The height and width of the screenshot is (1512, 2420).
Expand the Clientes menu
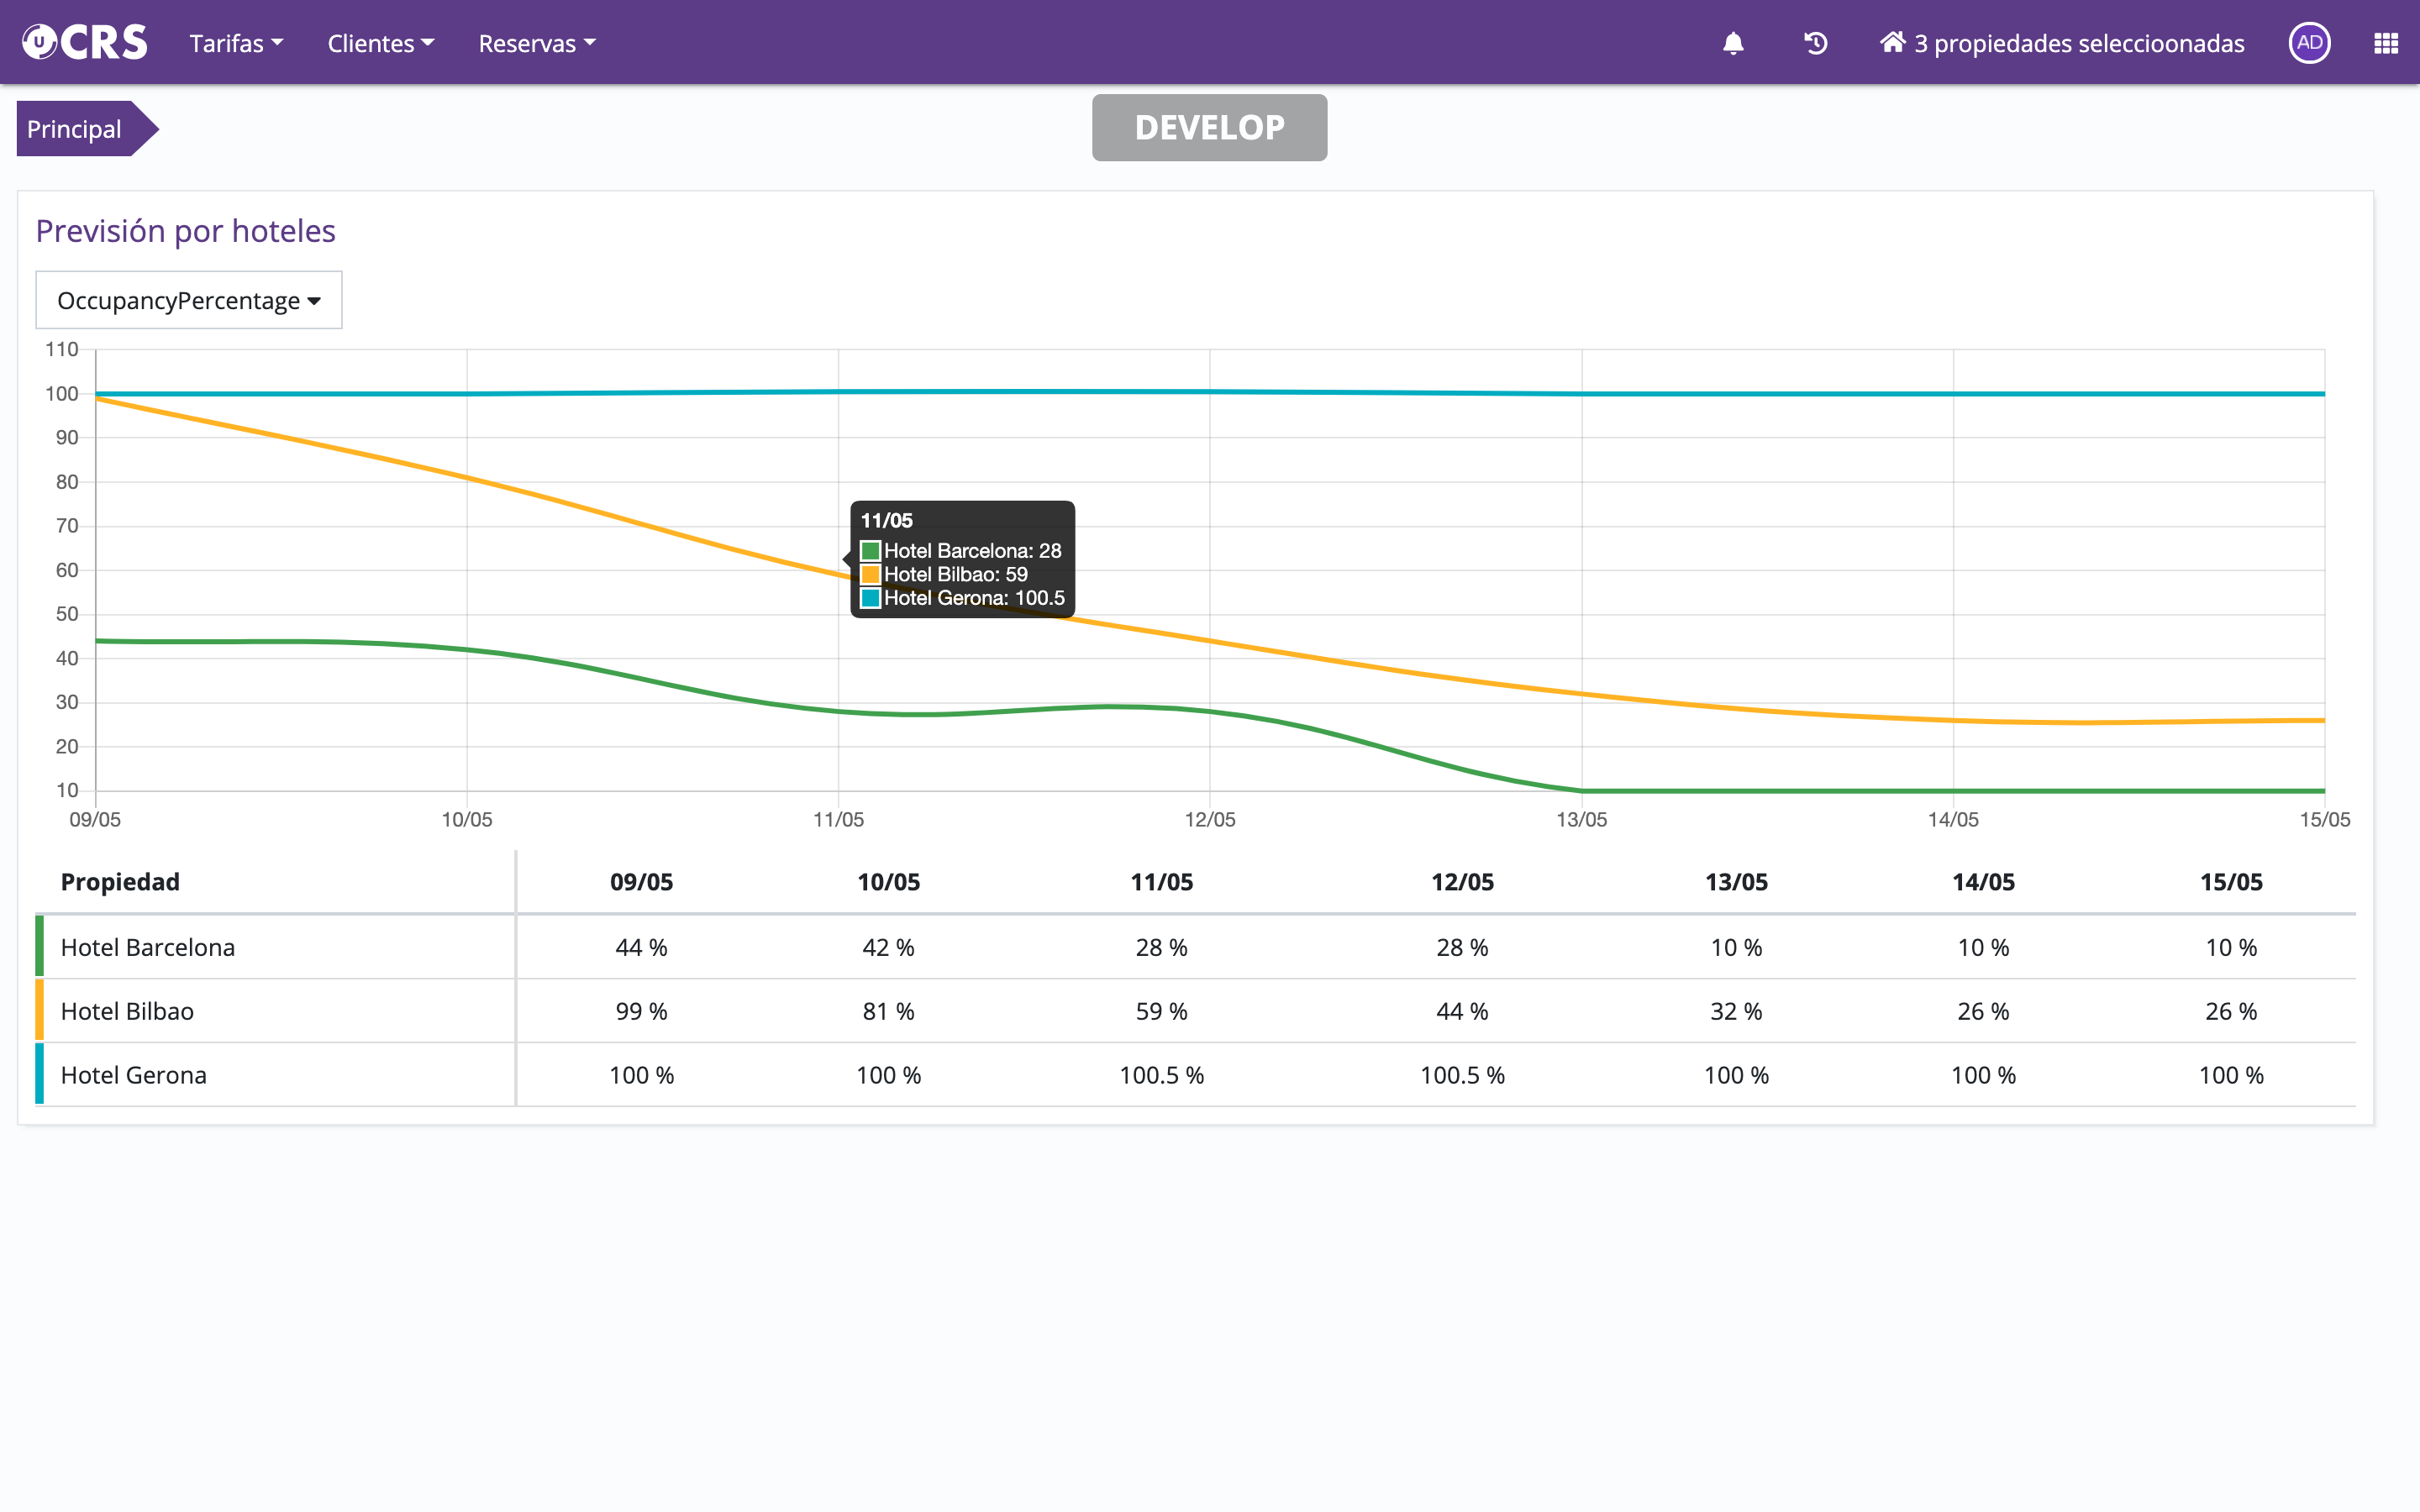click(x=380, y=43)
